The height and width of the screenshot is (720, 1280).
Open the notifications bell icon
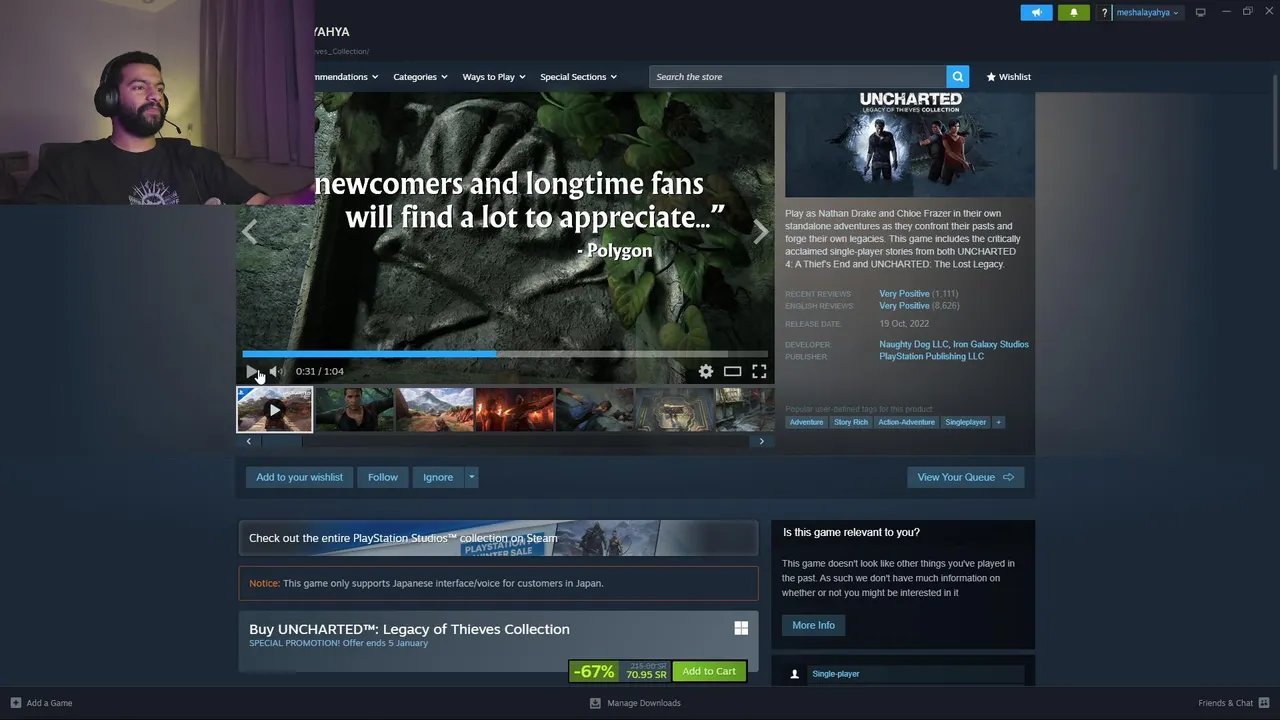pos(1074,12)
